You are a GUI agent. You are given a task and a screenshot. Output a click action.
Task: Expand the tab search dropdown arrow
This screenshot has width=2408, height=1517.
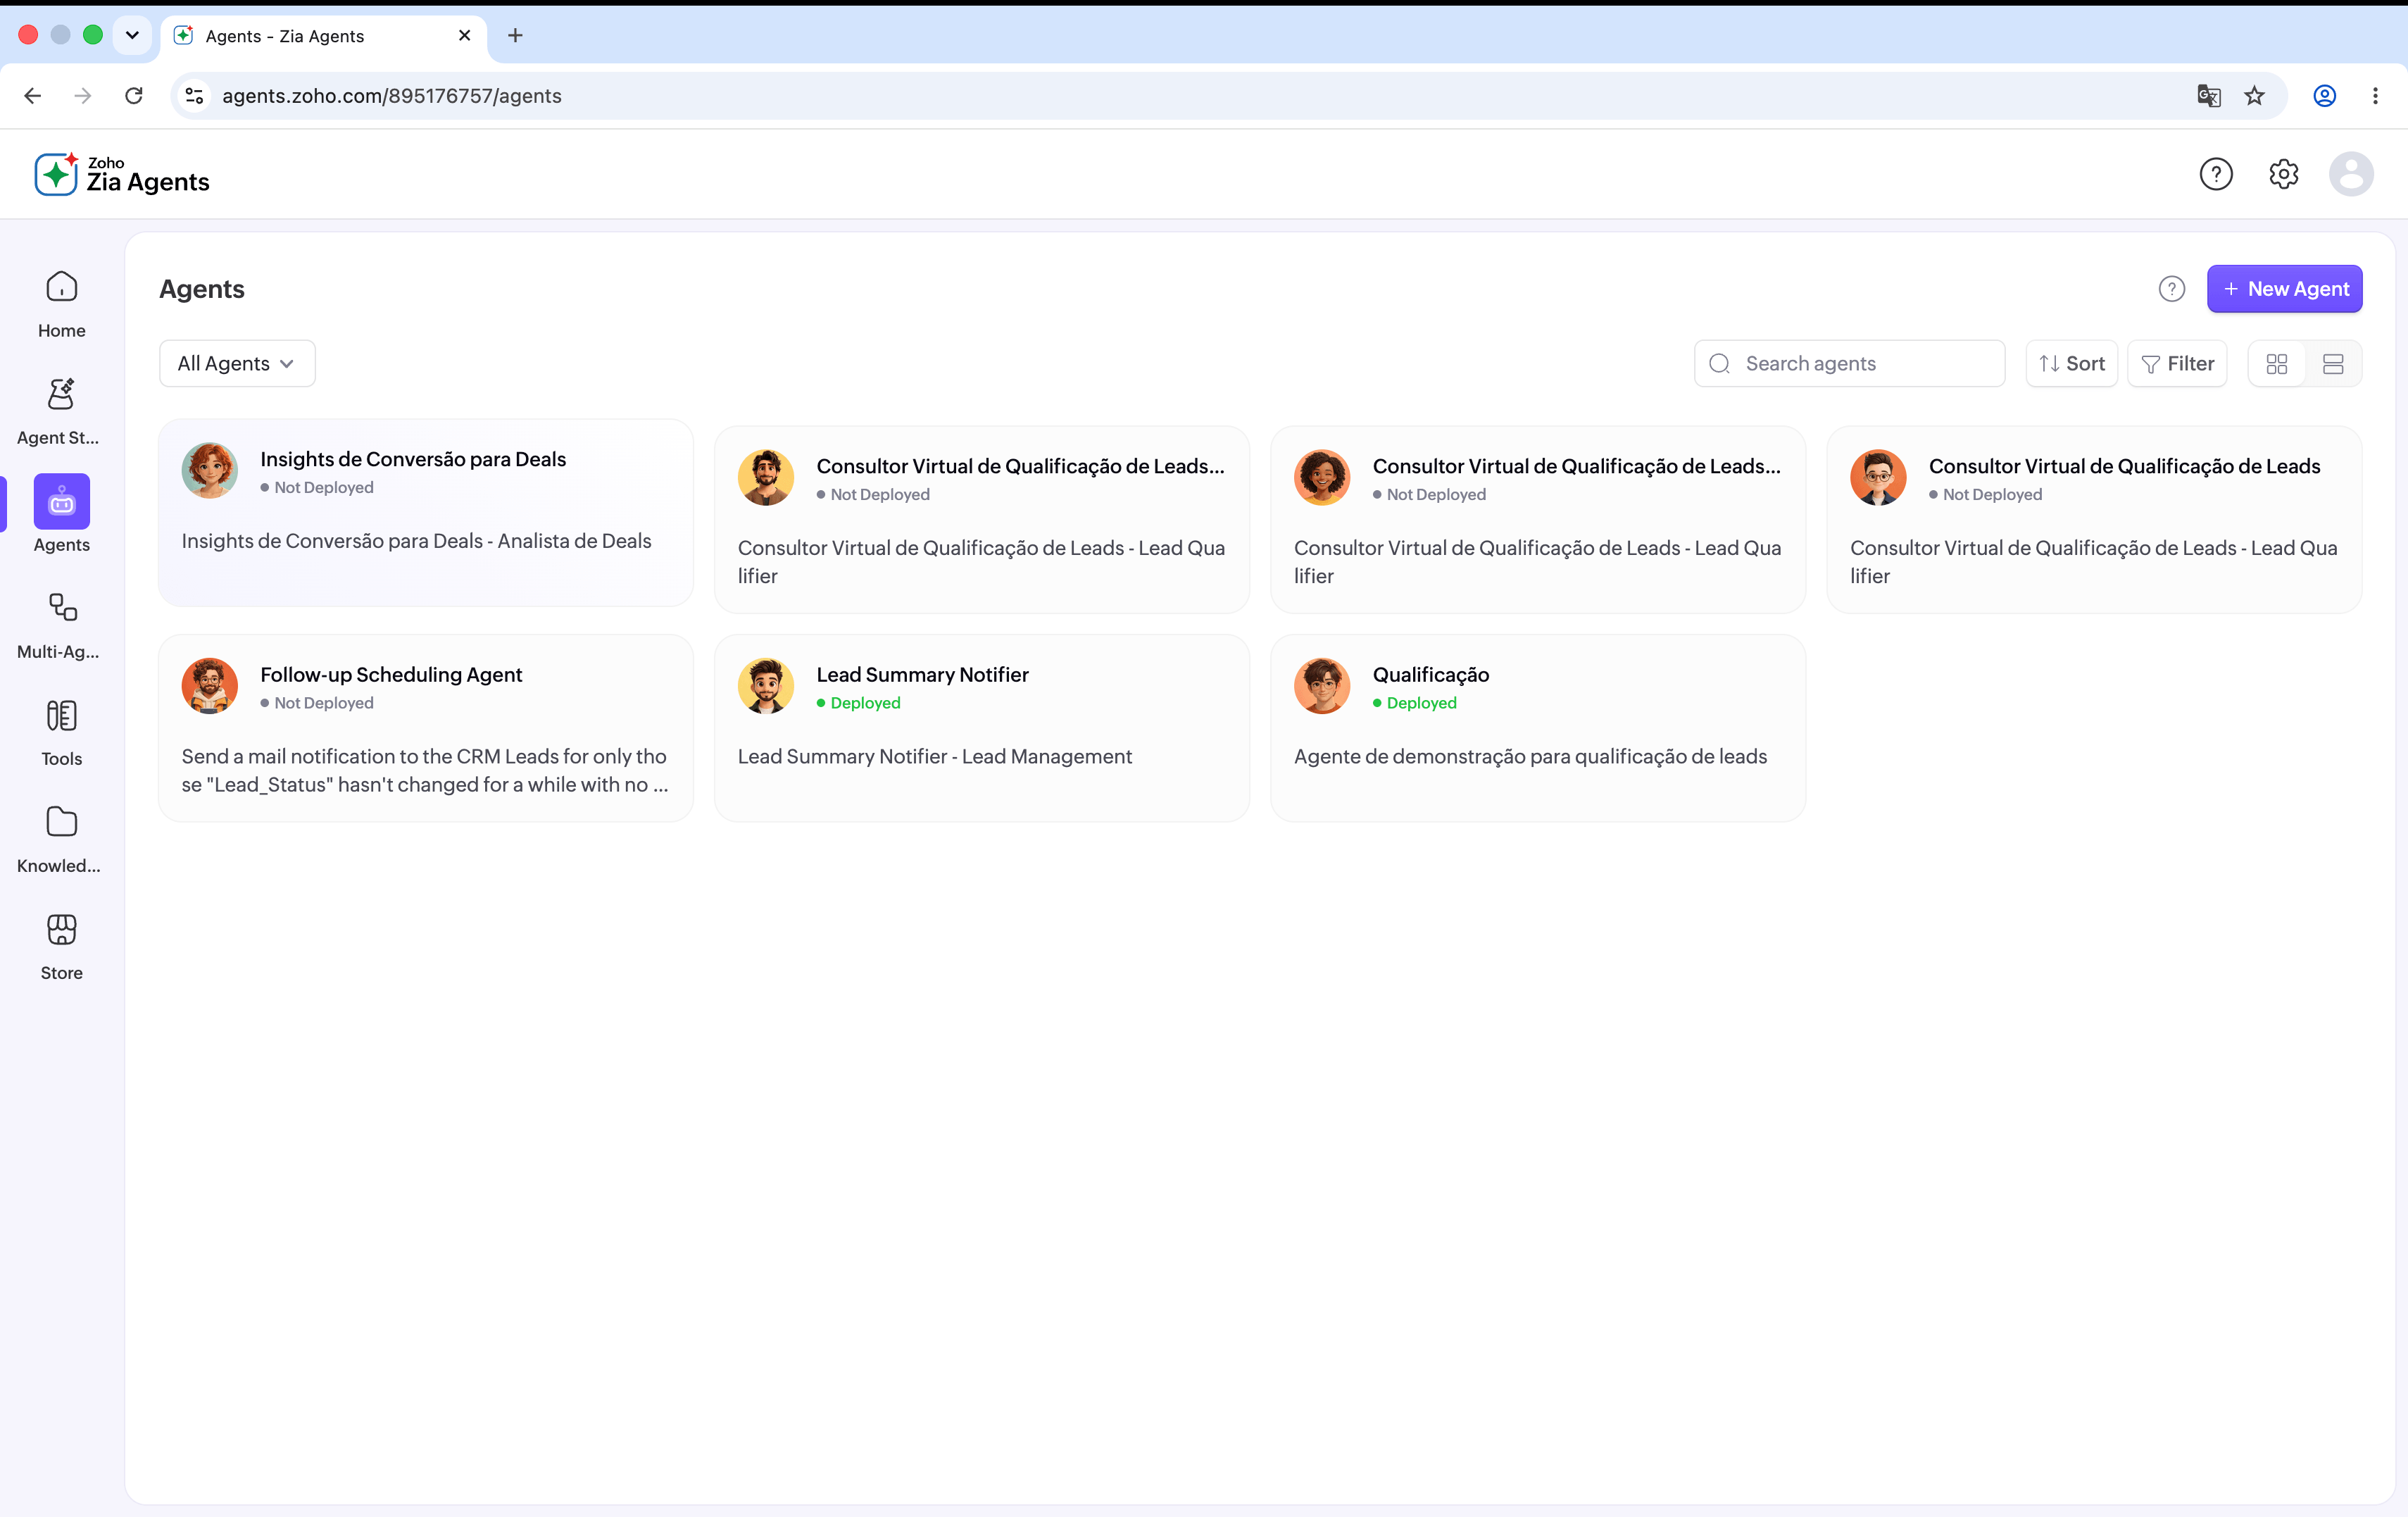coord(132,35)
